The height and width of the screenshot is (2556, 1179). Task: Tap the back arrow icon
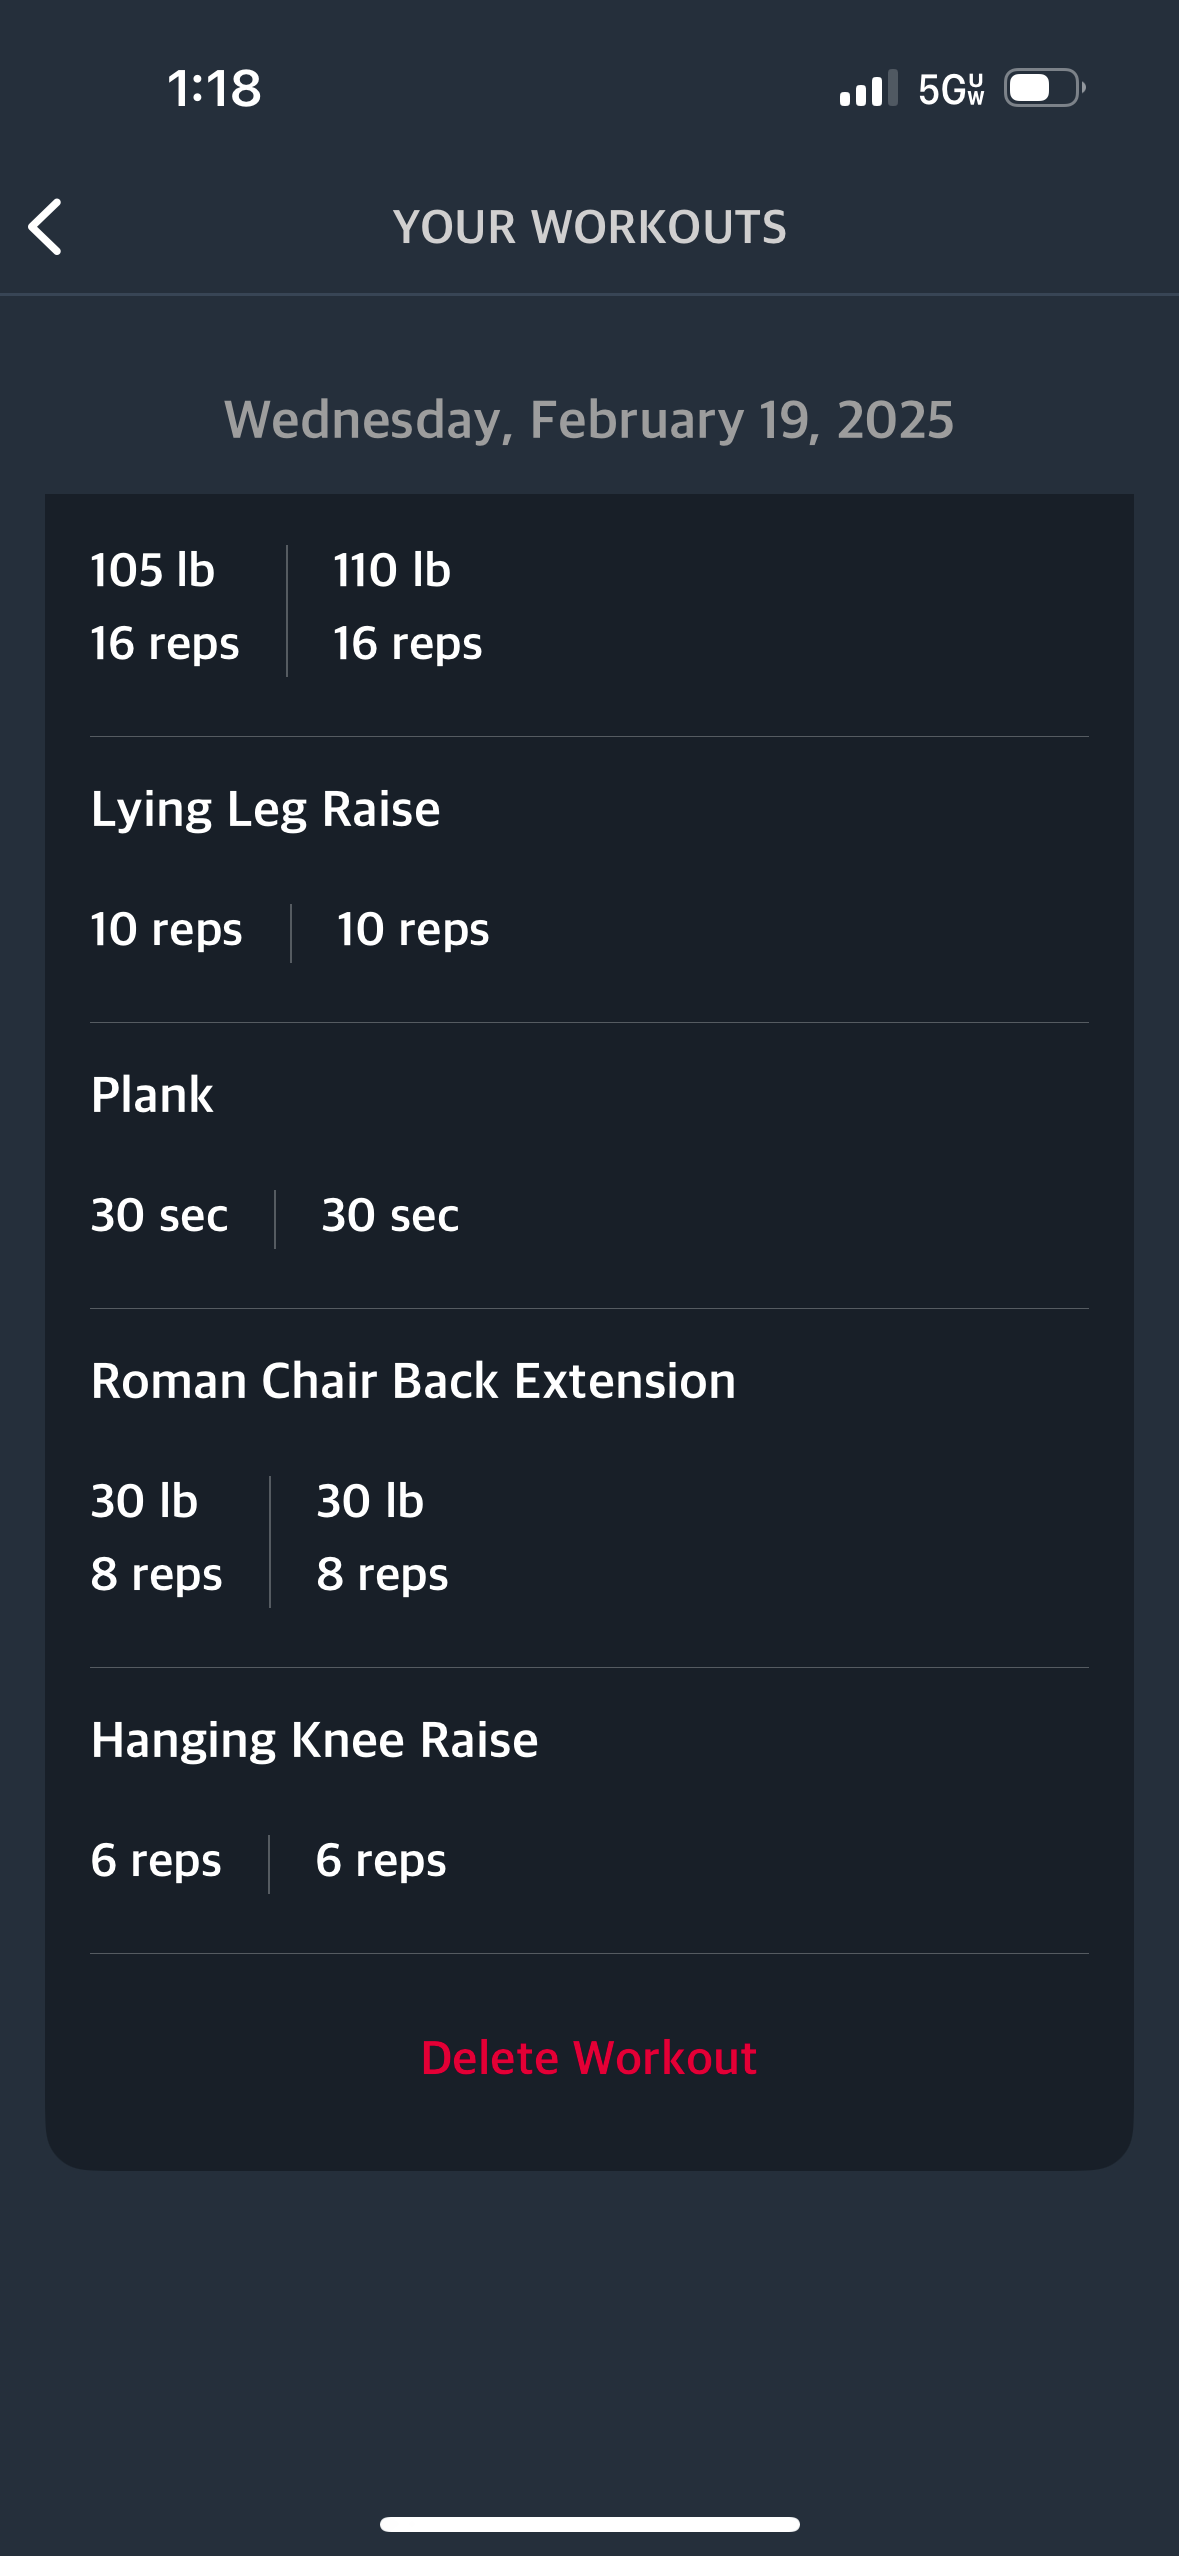click(45, 227)
